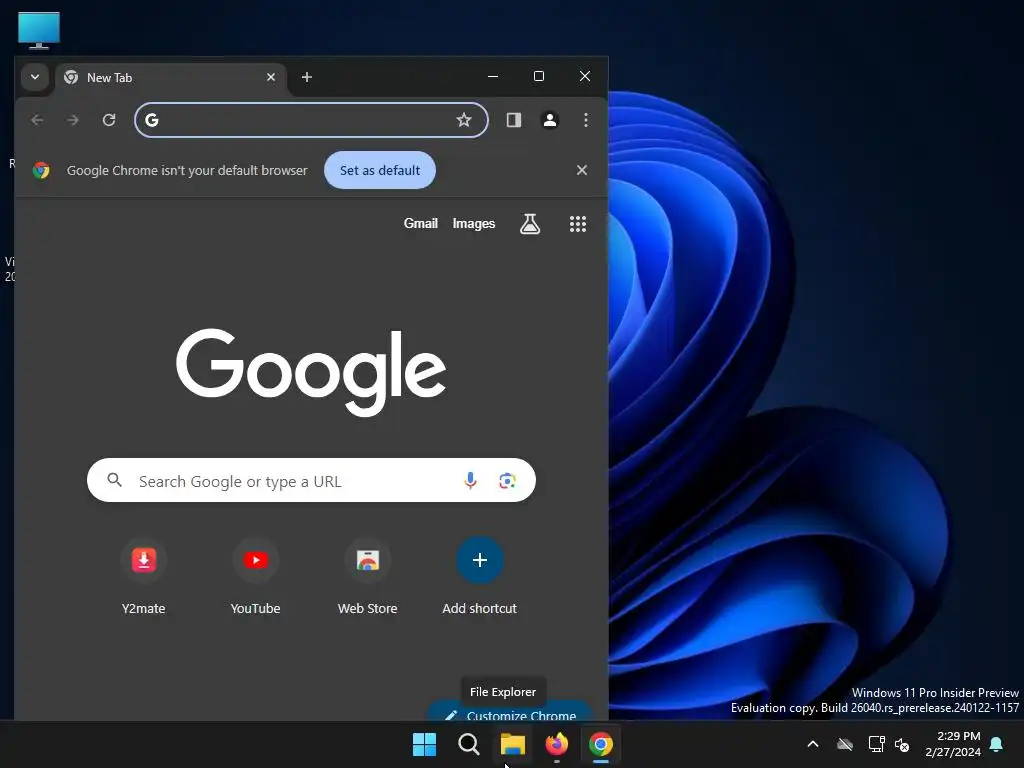Select the This PC desktop icon
This screenshot has width=1024, height=768.
tap(39, 30)
